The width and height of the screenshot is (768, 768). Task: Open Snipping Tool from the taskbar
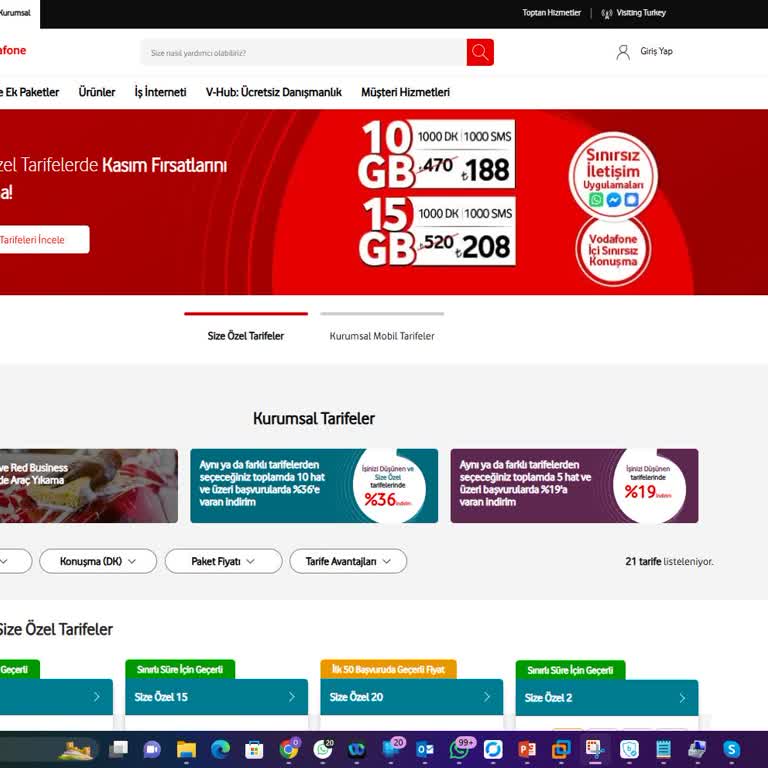tap(595, 749)
